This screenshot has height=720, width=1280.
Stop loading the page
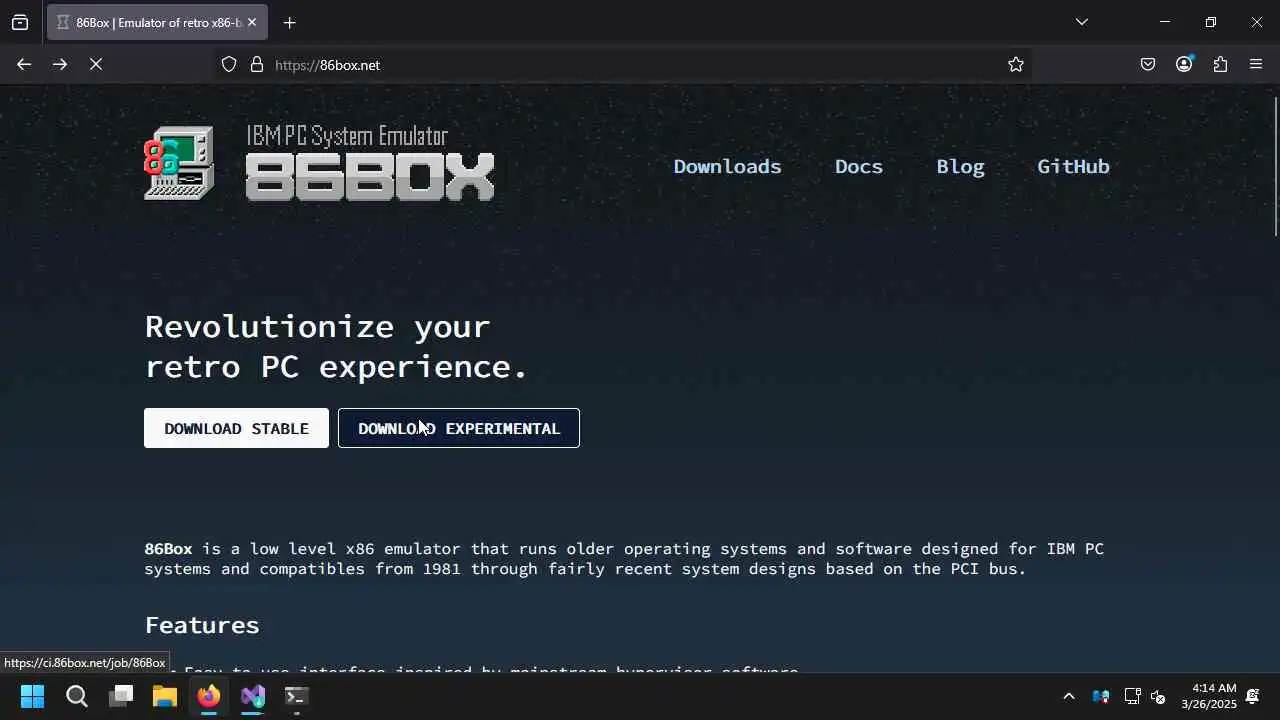[x=96, y=64]
